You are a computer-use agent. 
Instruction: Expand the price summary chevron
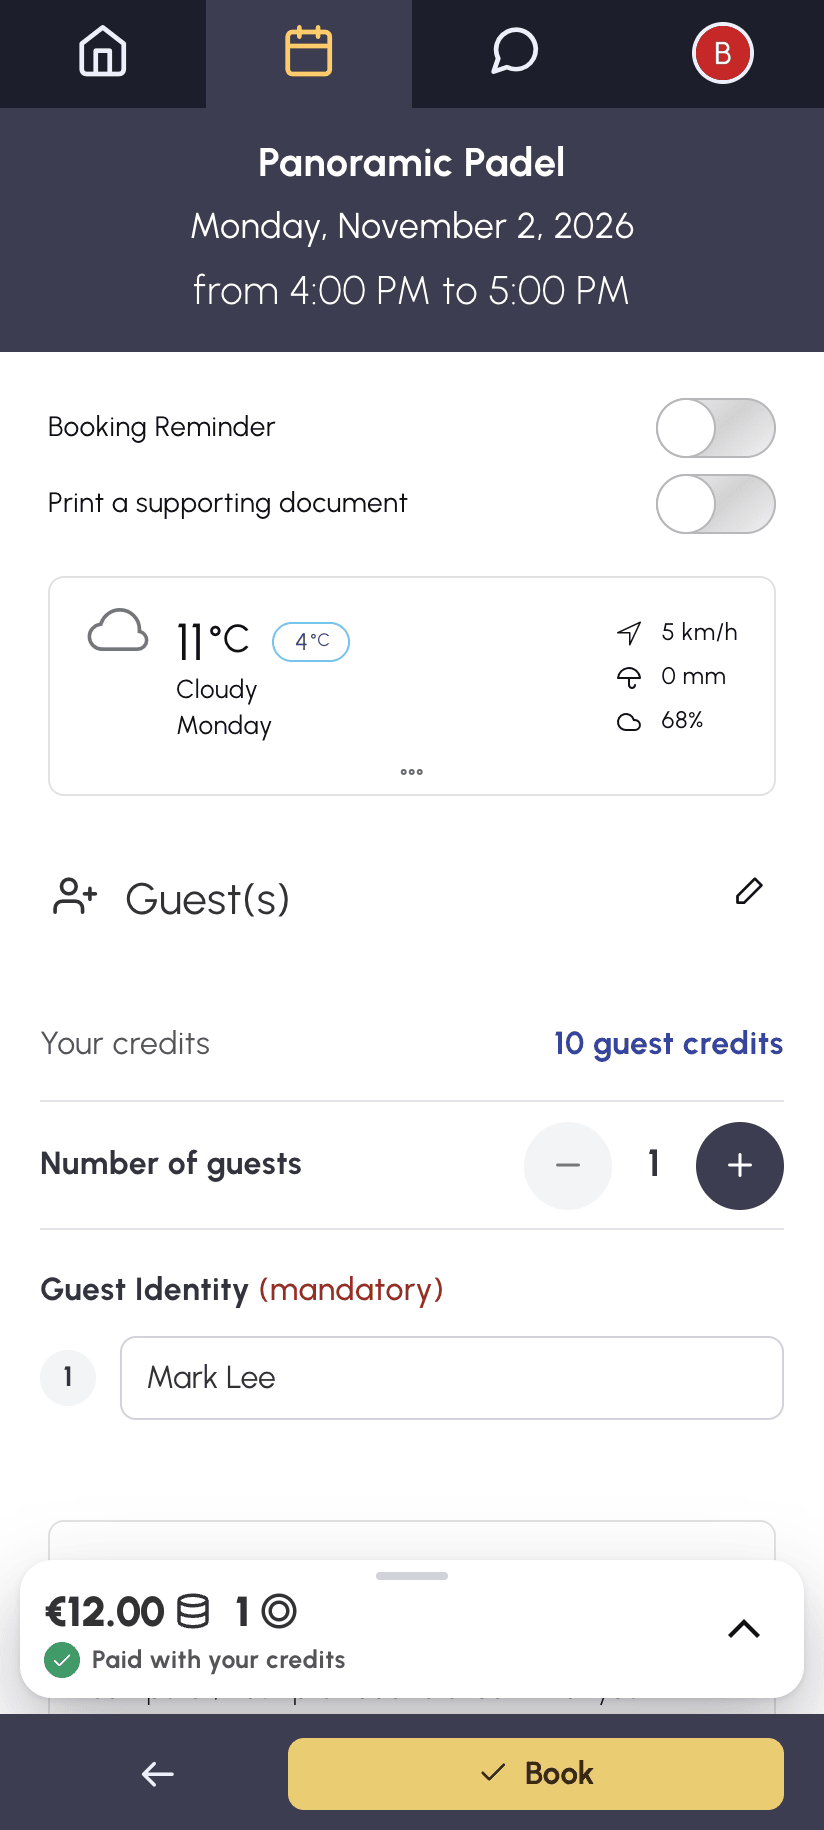pos(744,1629)
